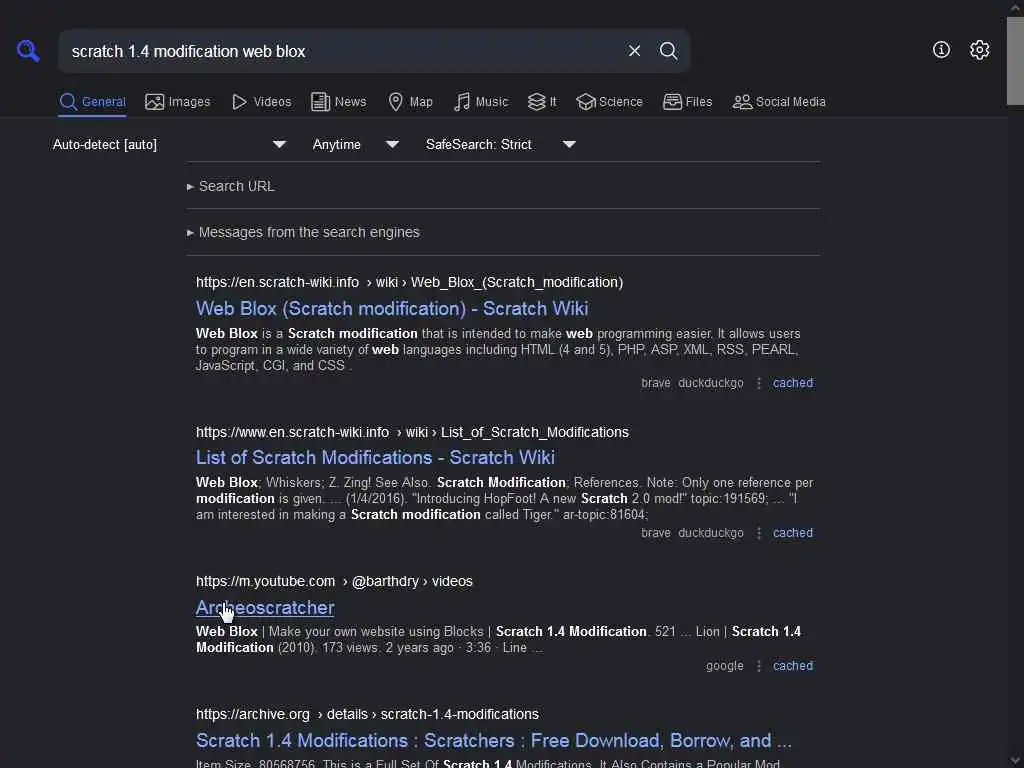Image resolution: width=1024 pixels, height=768 pixels.
Task: Submit search with the magnifier button
Action: pos(668,51)
